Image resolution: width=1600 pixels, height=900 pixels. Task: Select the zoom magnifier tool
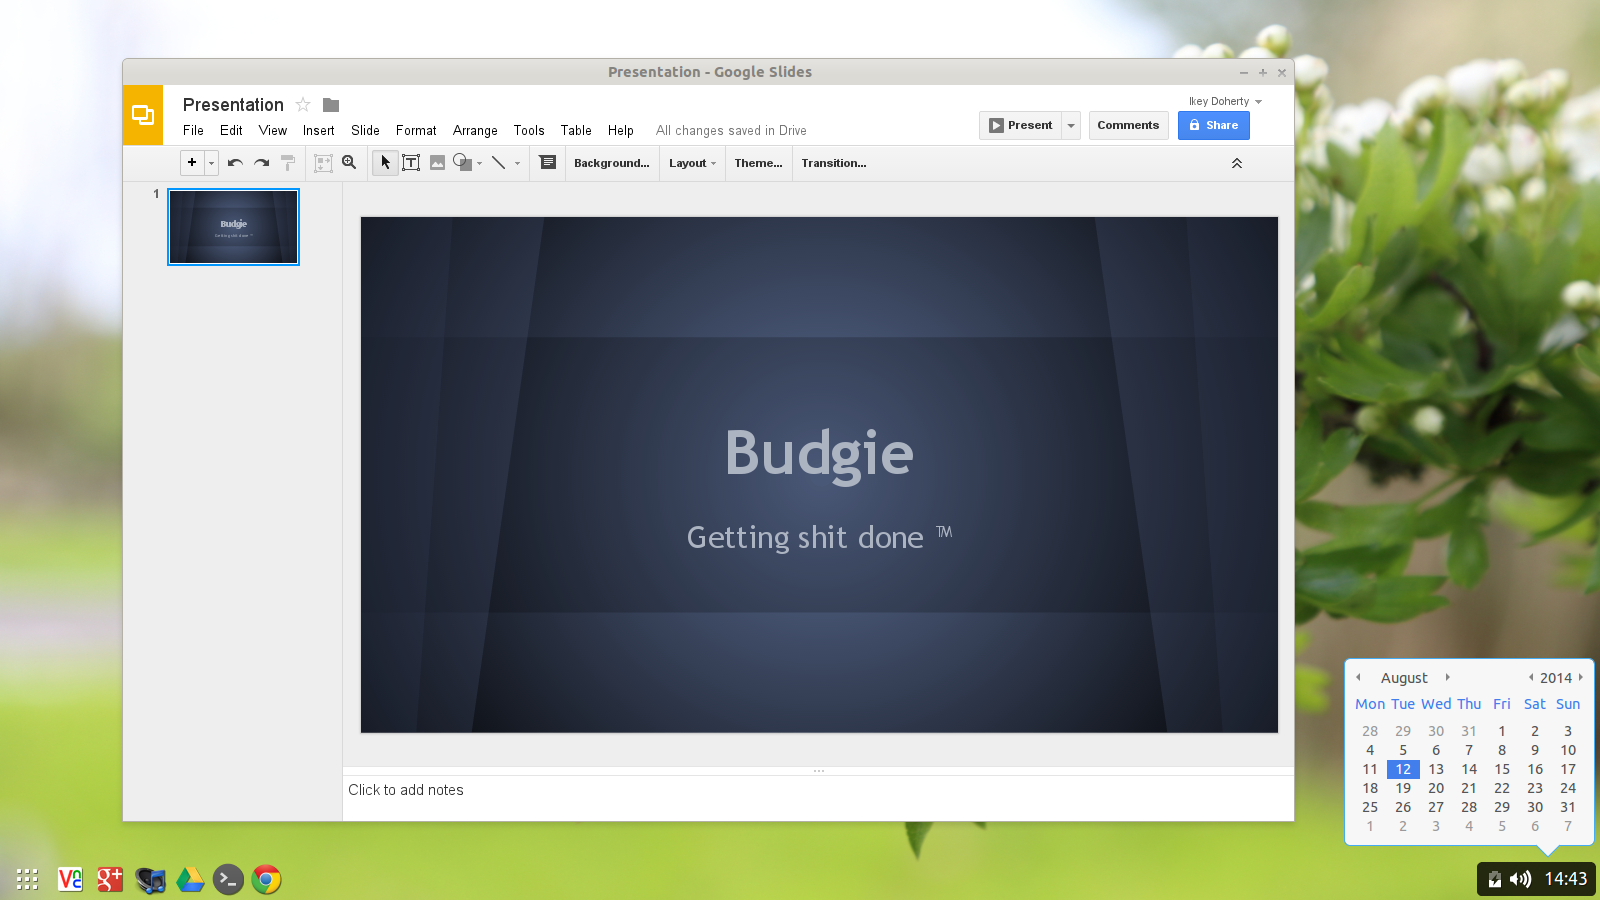pos(349,162)
